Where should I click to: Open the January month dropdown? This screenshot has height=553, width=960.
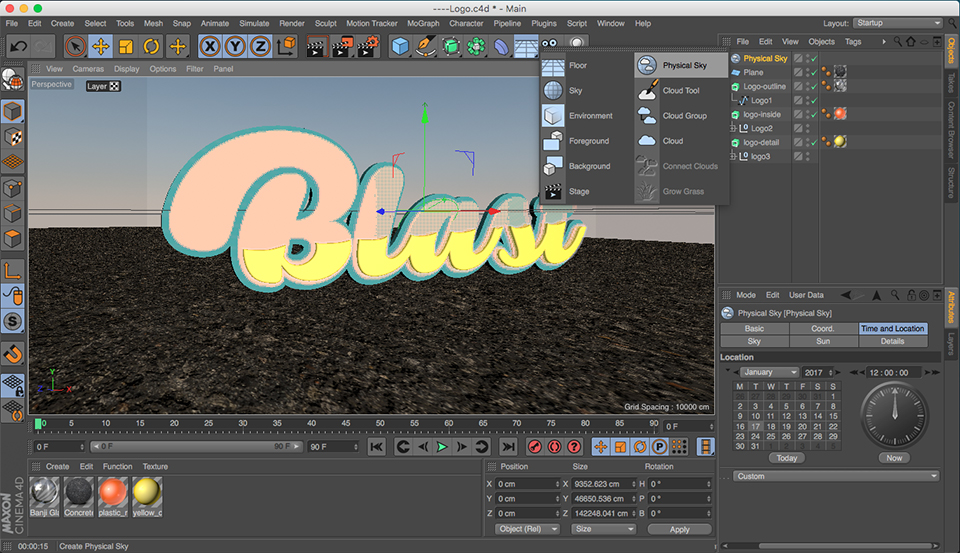click(770, 372)
